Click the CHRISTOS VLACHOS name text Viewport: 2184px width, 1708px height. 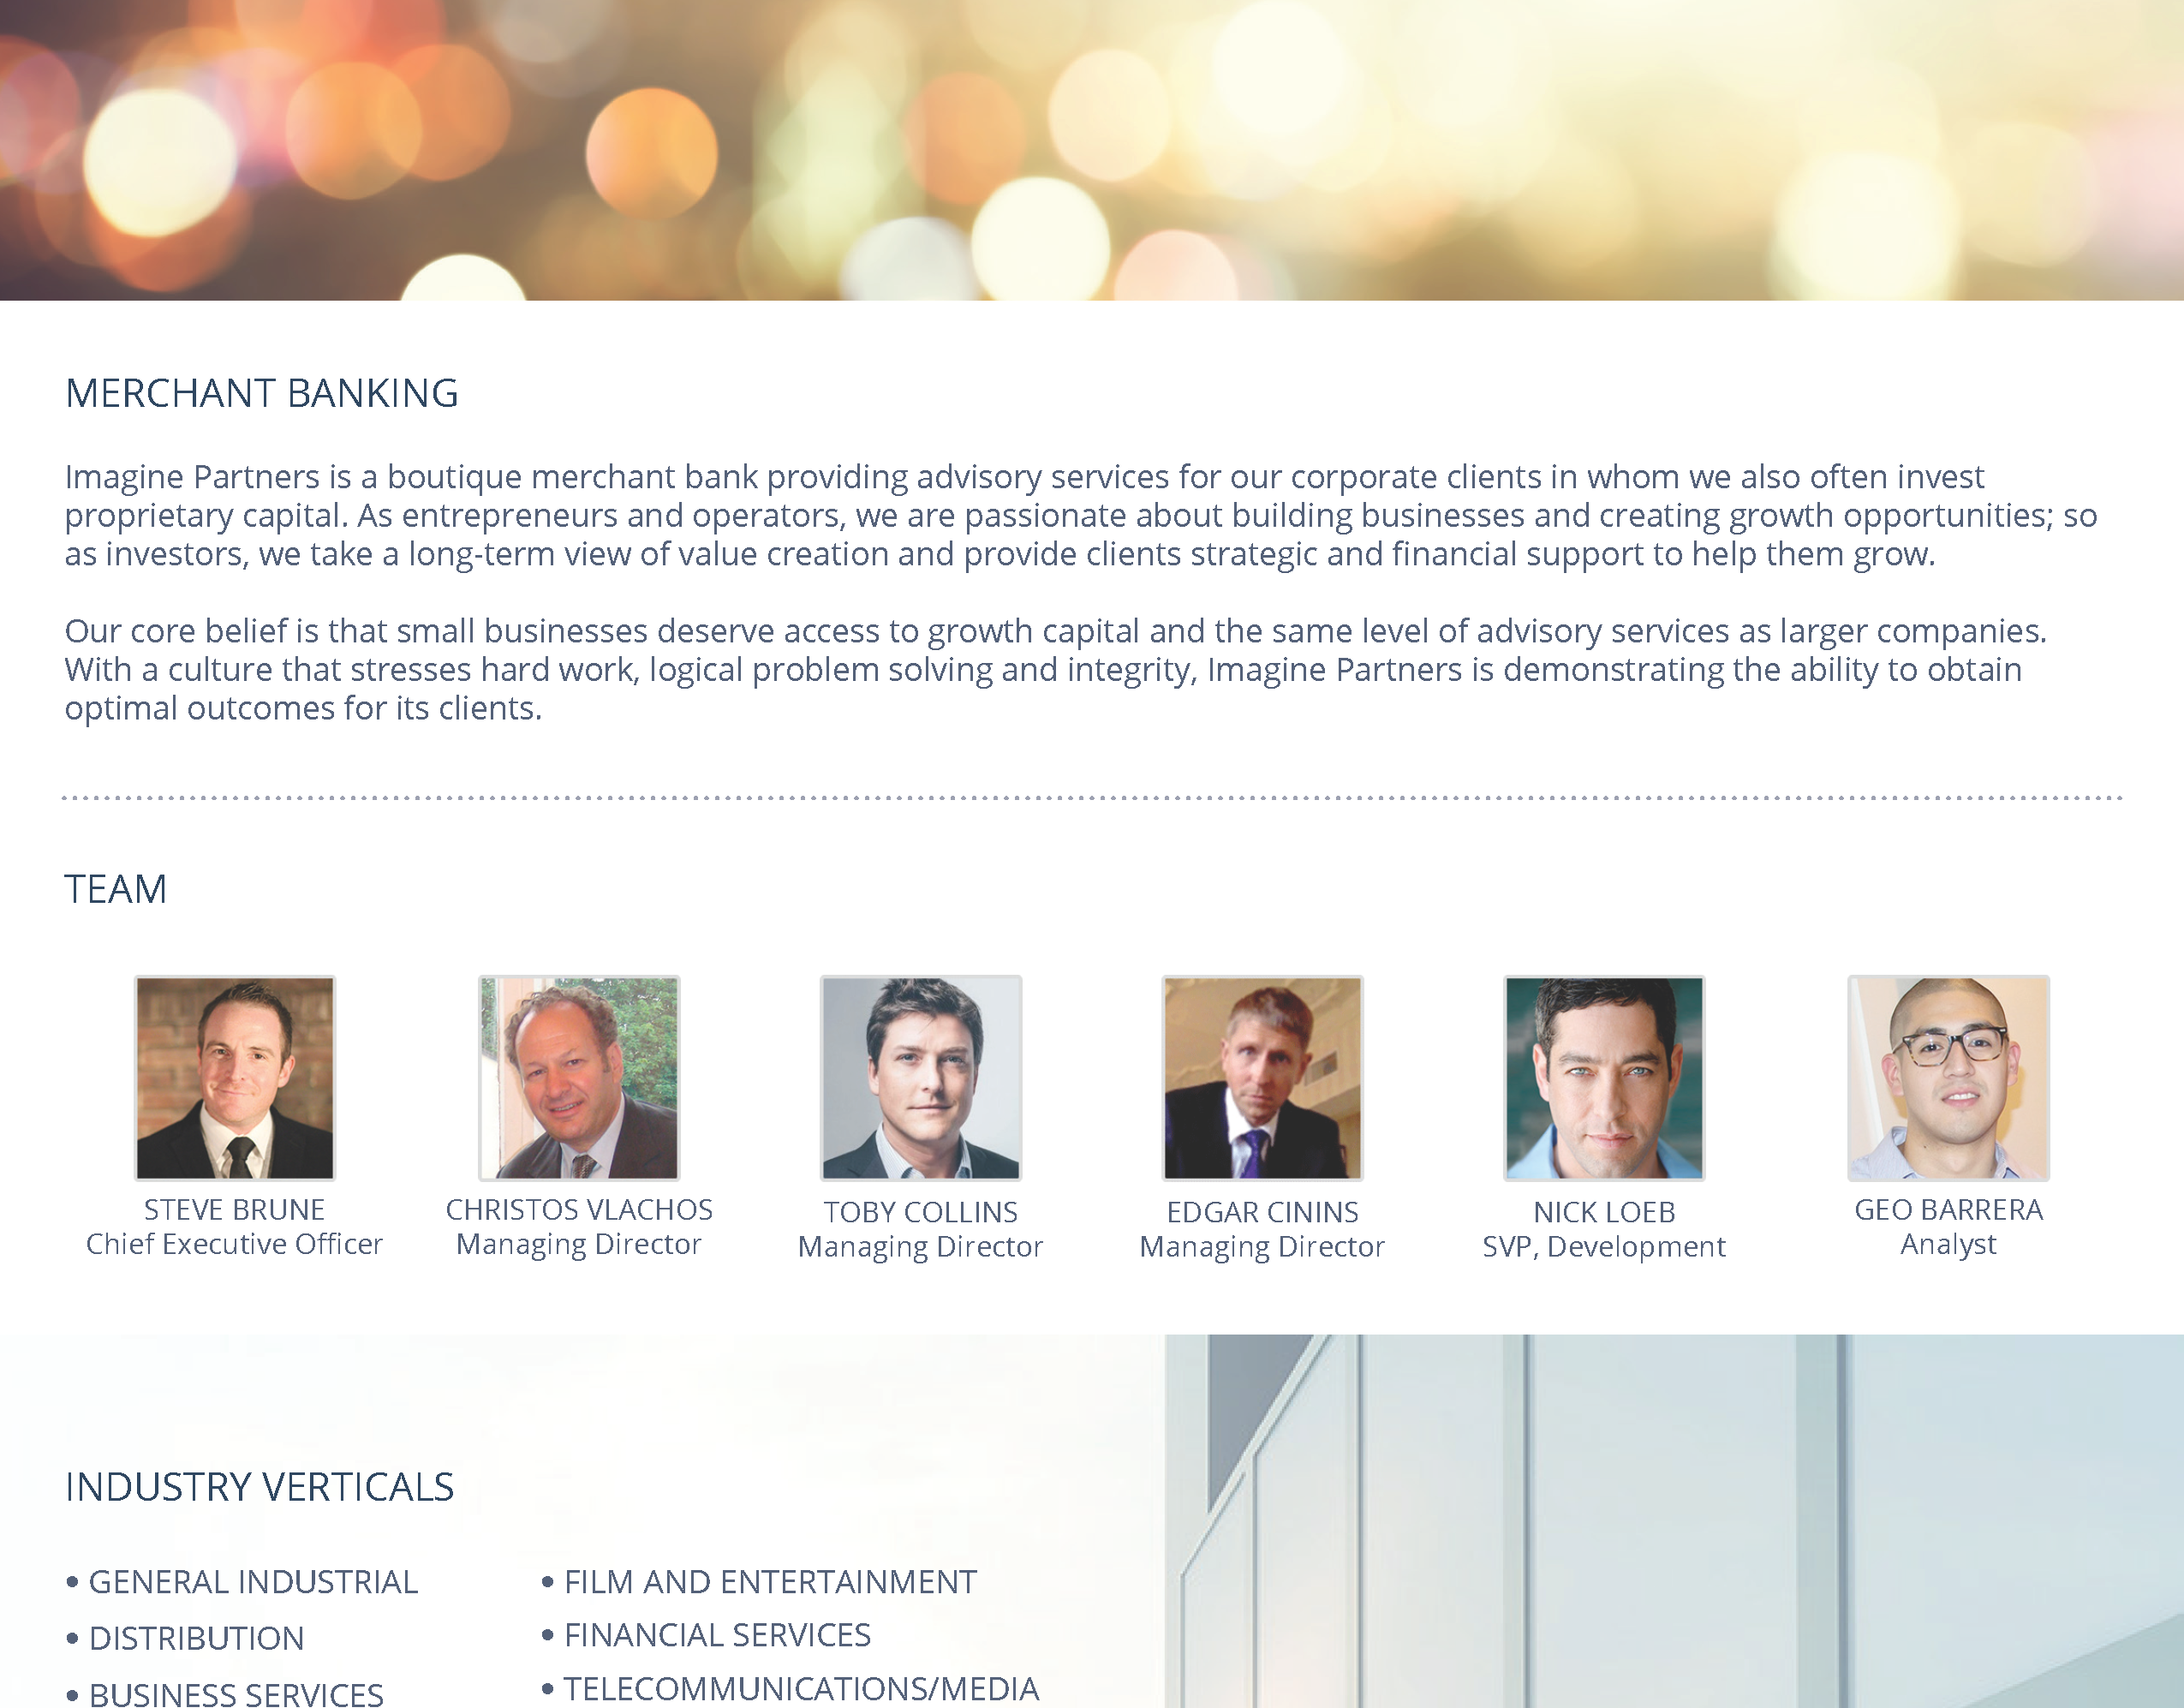click(x=579, y=1210)
